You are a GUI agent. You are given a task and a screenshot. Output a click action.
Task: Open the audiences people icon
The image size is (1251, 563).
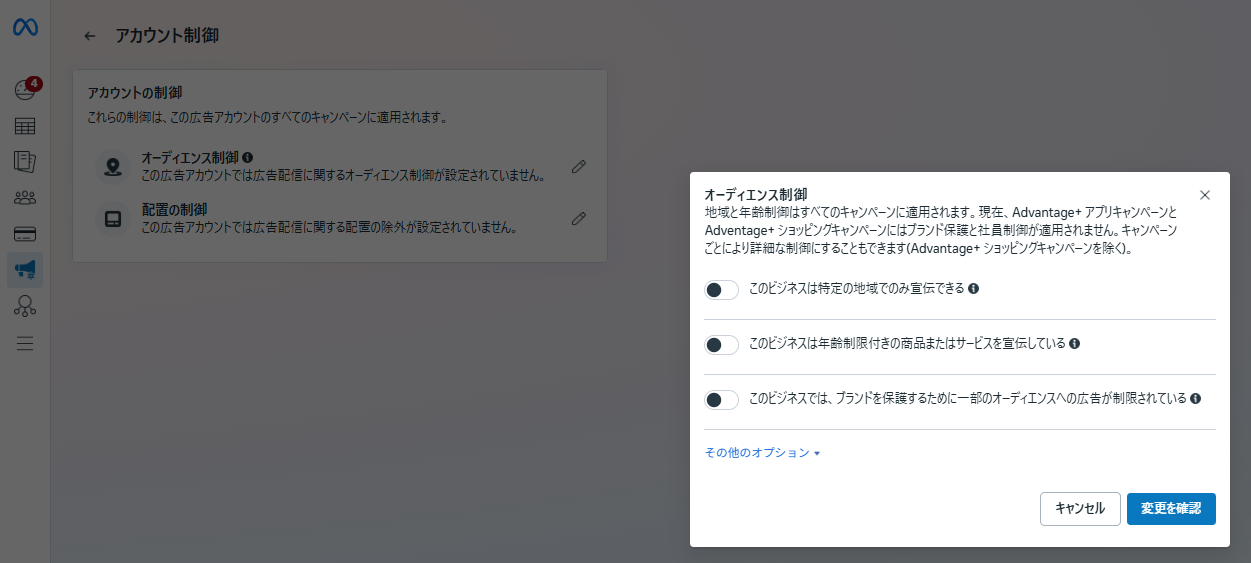(x=25, y=198)
